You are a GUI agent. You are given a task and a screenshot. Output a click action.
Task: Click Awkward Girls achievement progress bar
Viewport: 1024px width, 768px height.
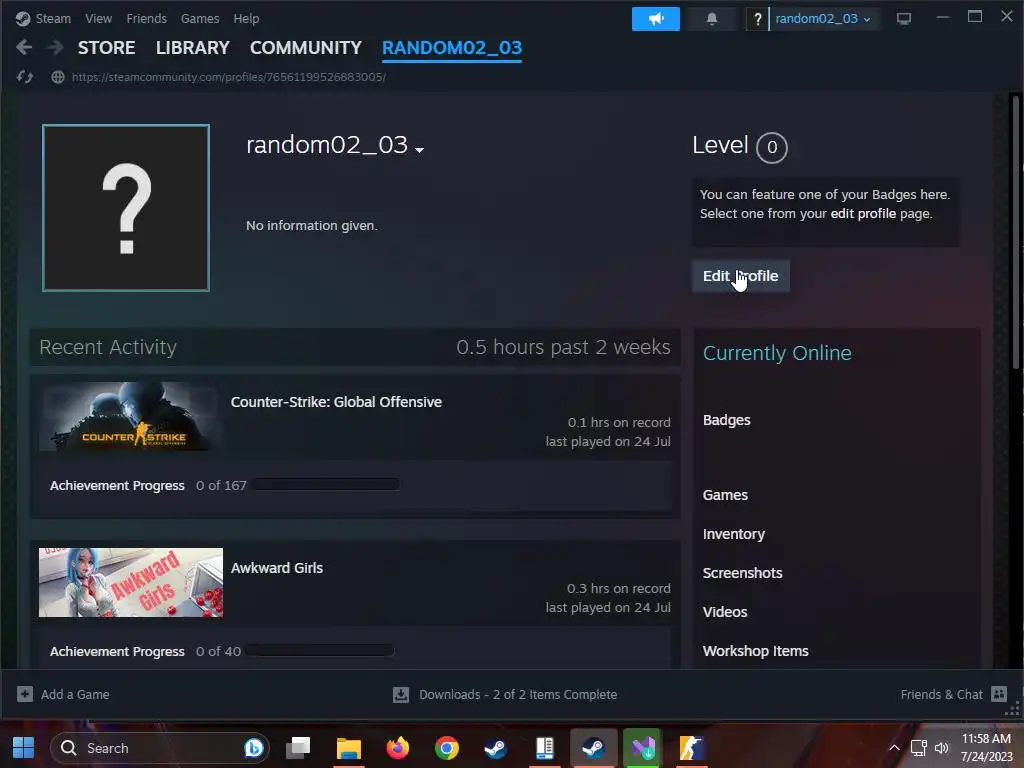(x=320, y=650)
